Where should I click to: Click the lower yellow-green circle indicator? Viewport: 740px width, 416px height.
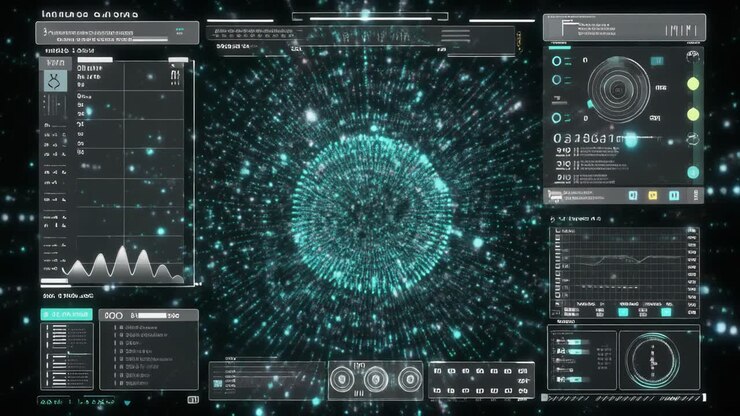point(693,114)
